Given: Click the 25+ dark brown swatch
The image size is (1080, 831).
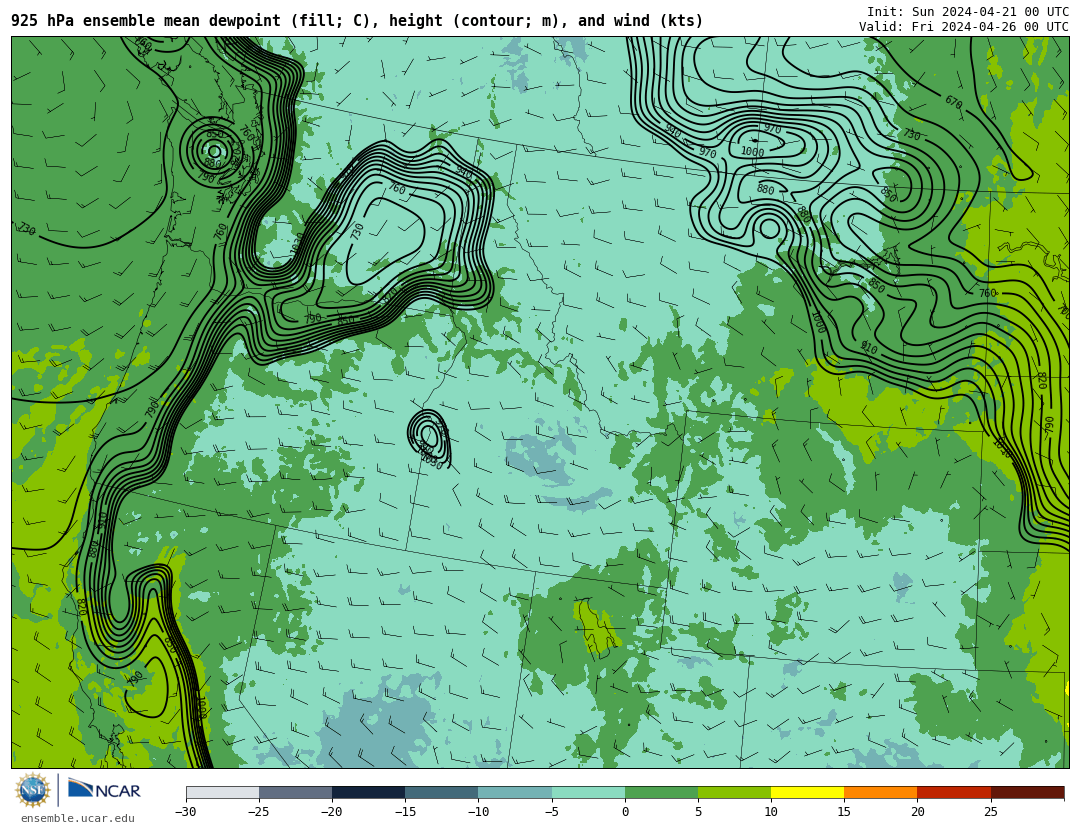Looking at the screenshot, I should click(1028, 793).
